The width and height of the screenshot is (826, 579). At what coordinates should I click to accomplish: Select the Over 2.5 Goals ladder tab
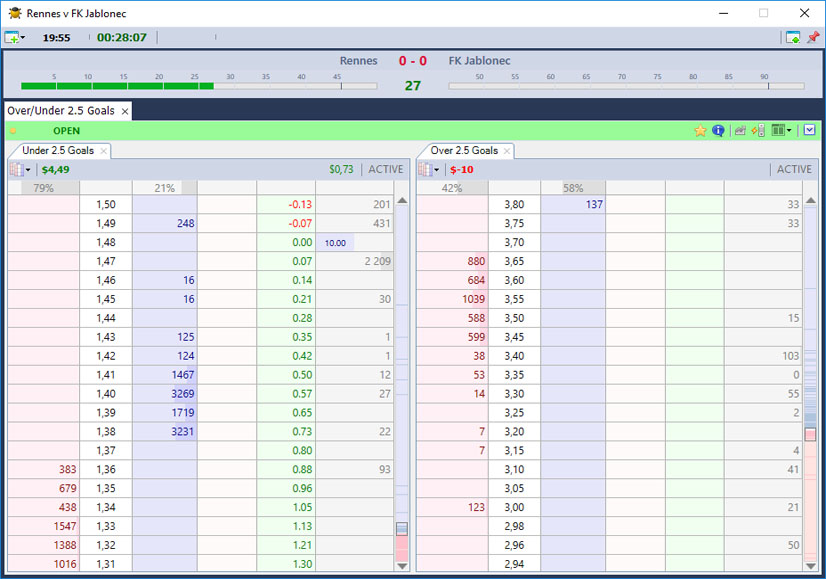[464, 150]
